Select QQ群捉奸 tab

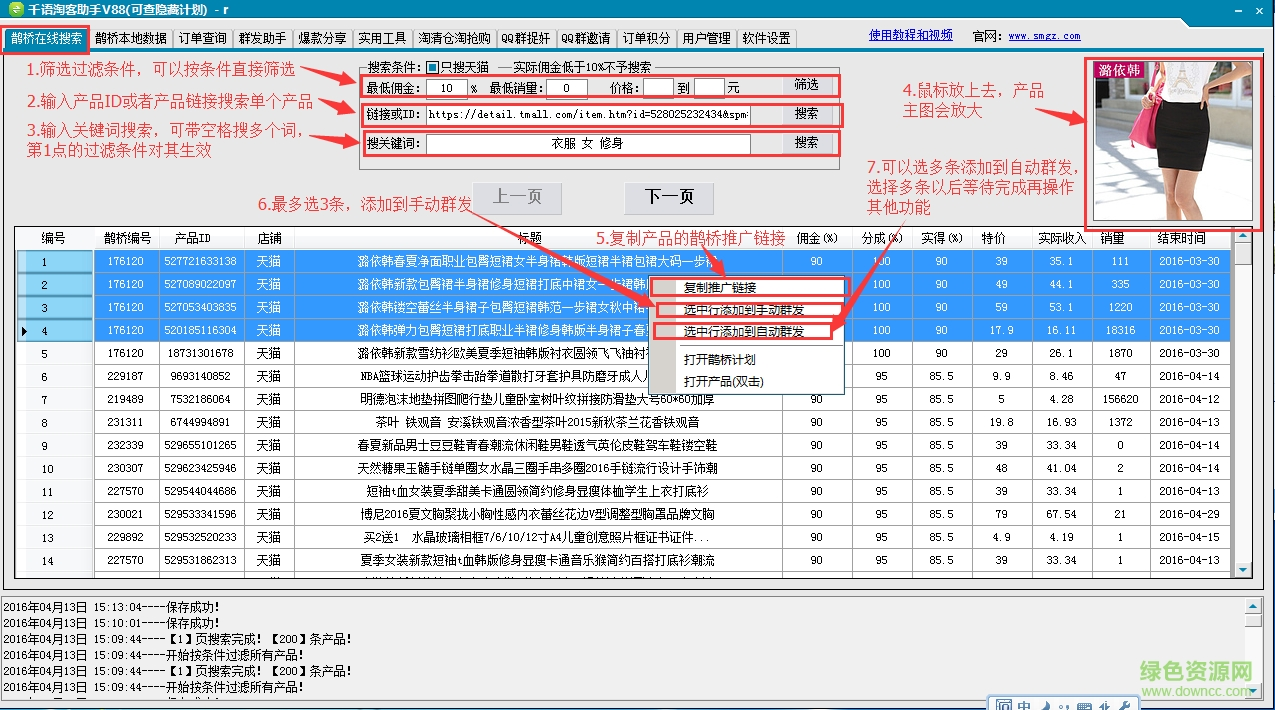pos(526,39)
